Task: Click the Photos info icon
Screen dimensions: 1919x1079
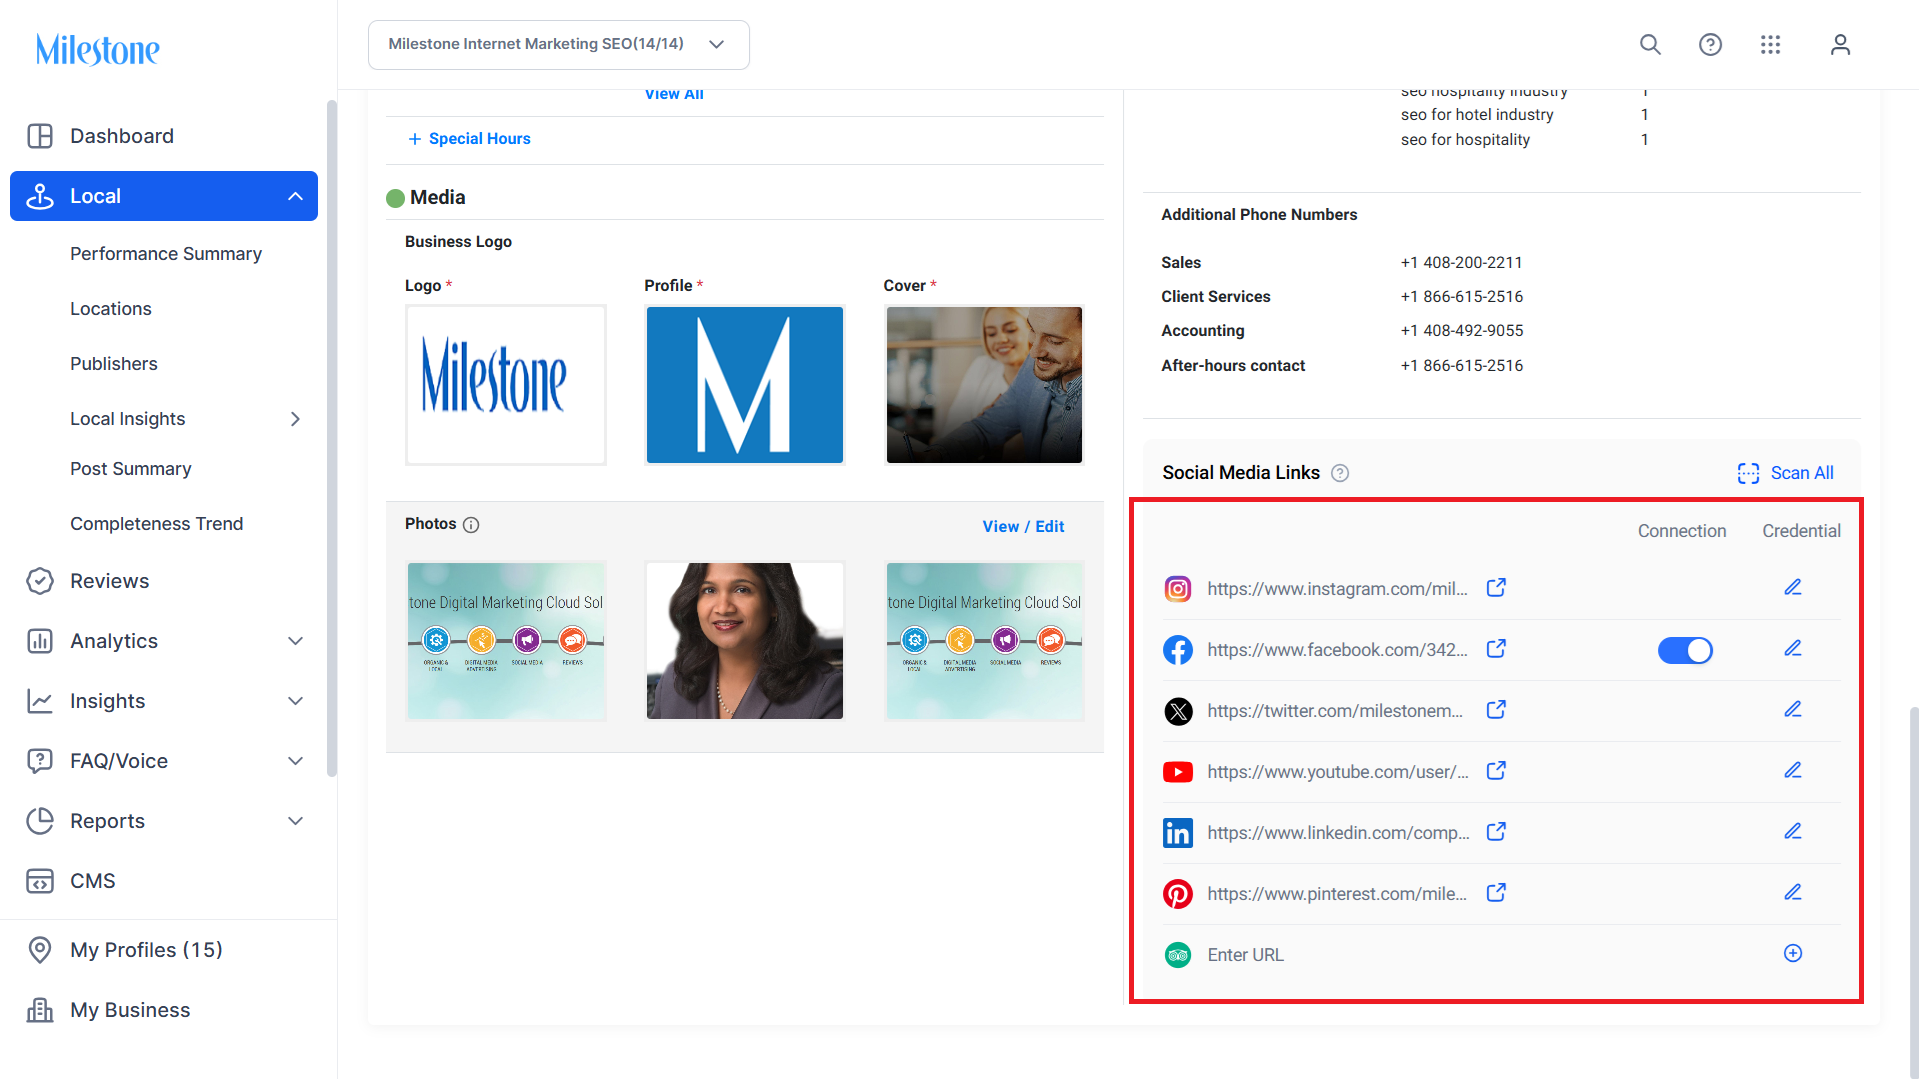Action: click(471, 525)
